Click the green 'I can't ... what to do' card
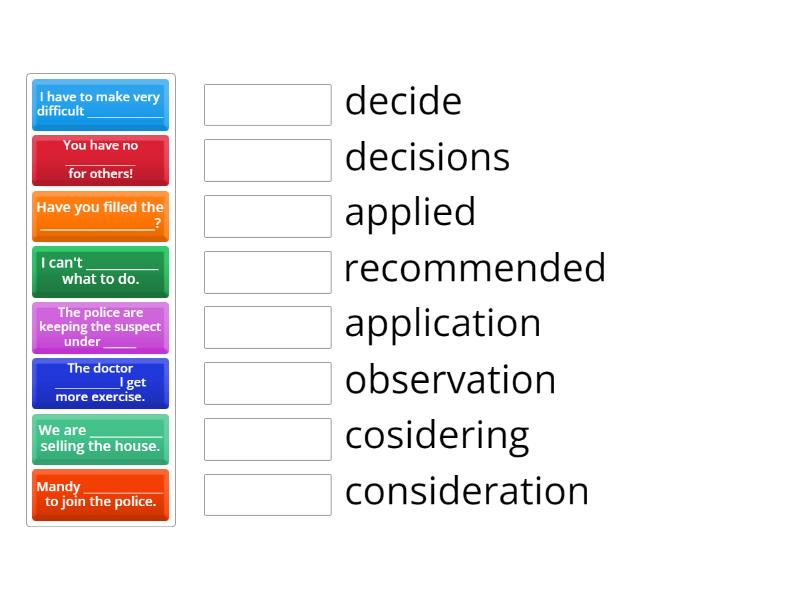The image size is (800, 600). 101,272
